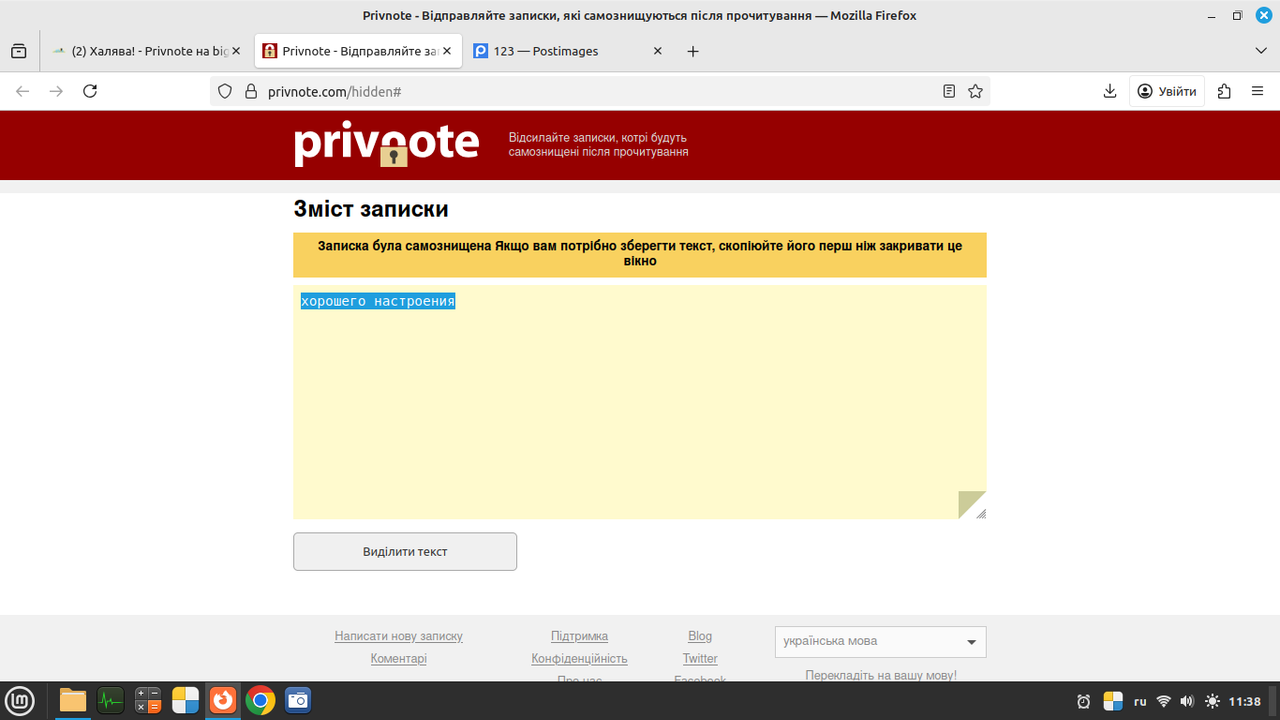Open brightness tray icon

coord(1212,701)
